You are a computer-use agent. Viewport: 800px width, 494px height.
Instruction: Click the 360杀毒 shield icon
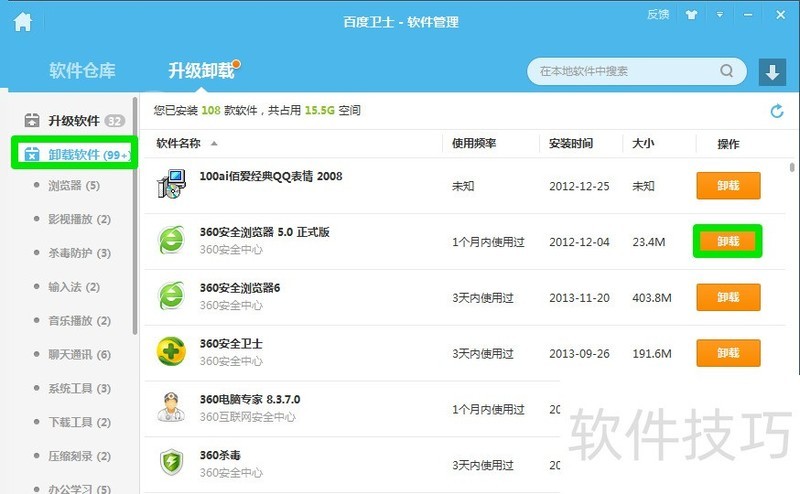coord(172,463)
